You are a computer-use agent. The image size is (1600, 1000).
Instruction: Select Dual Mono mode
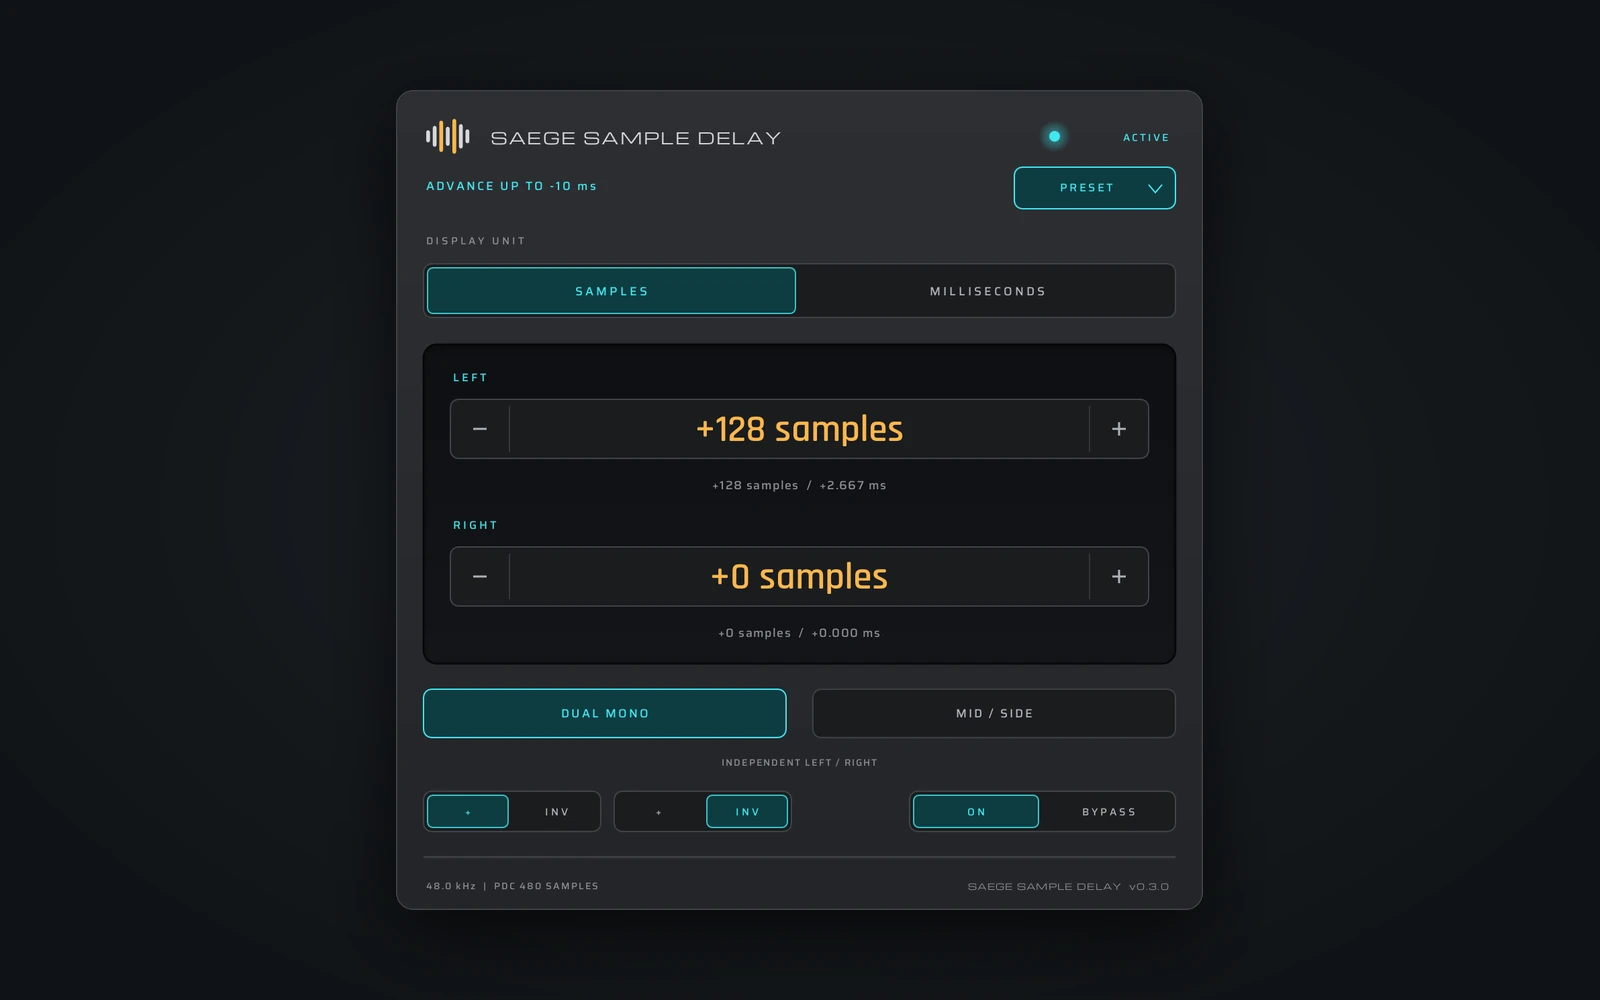605,713
